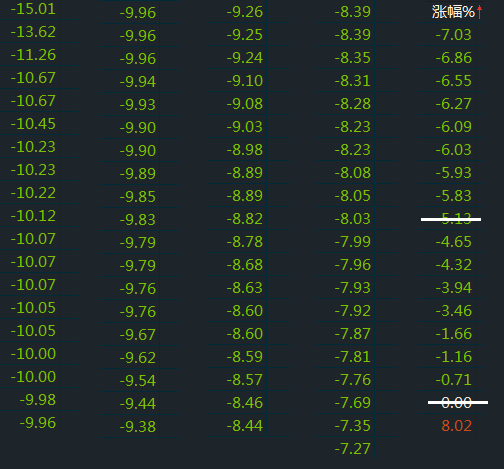This screenshot has width=504, height=469.
Task: Select the -9.26 value
Action: (x=245, y=12)
